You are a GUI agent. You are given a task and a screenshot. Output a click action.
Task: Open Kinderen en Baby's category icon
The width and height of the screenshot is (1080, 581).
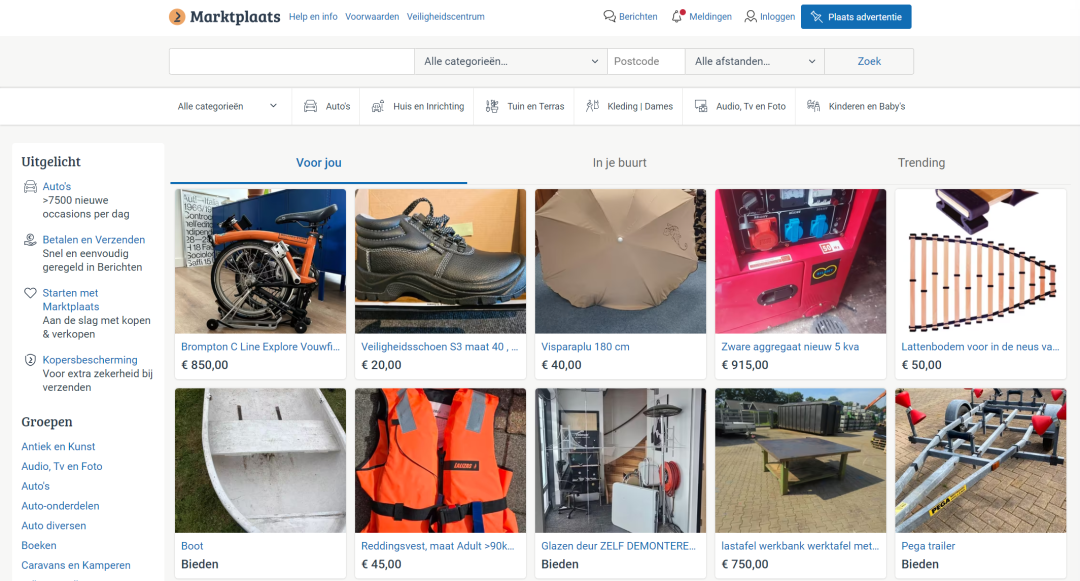click(x=813, y=106)
